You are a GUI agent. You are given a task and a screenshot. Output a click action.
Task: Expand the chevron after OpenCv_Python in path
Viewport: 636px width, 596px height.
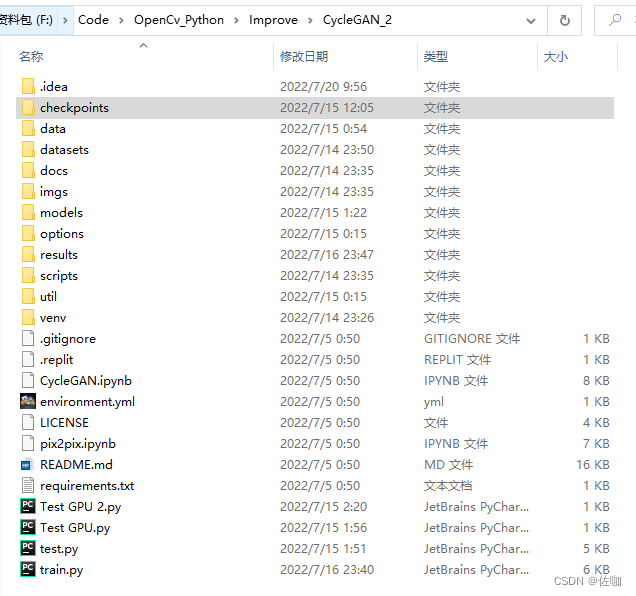[236, 20]
